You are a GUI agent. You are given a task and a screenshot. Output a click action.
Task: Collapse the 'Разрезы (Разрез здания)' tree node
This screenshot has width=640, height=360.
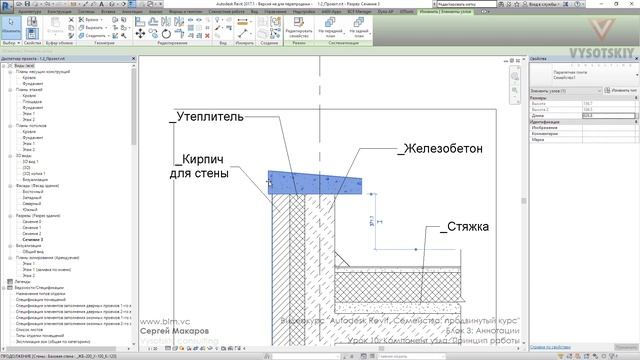(x=10, y=216)
